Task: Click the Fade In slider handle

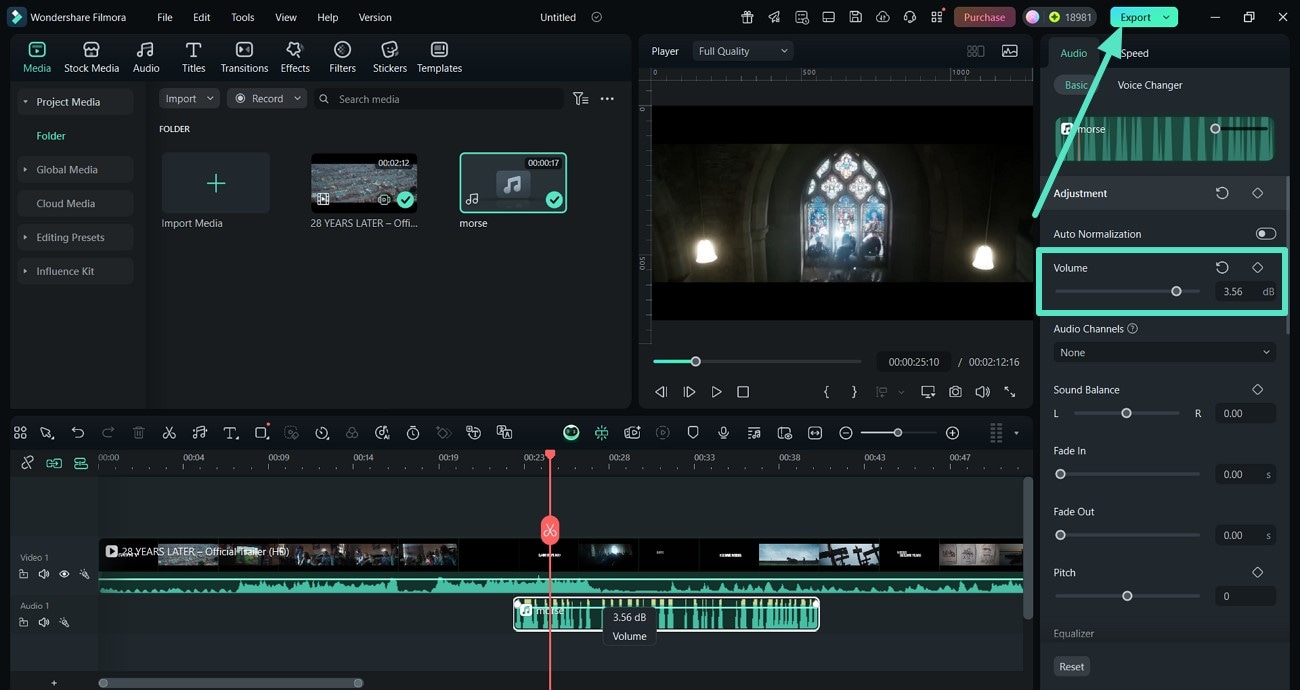Action: 1060,474
